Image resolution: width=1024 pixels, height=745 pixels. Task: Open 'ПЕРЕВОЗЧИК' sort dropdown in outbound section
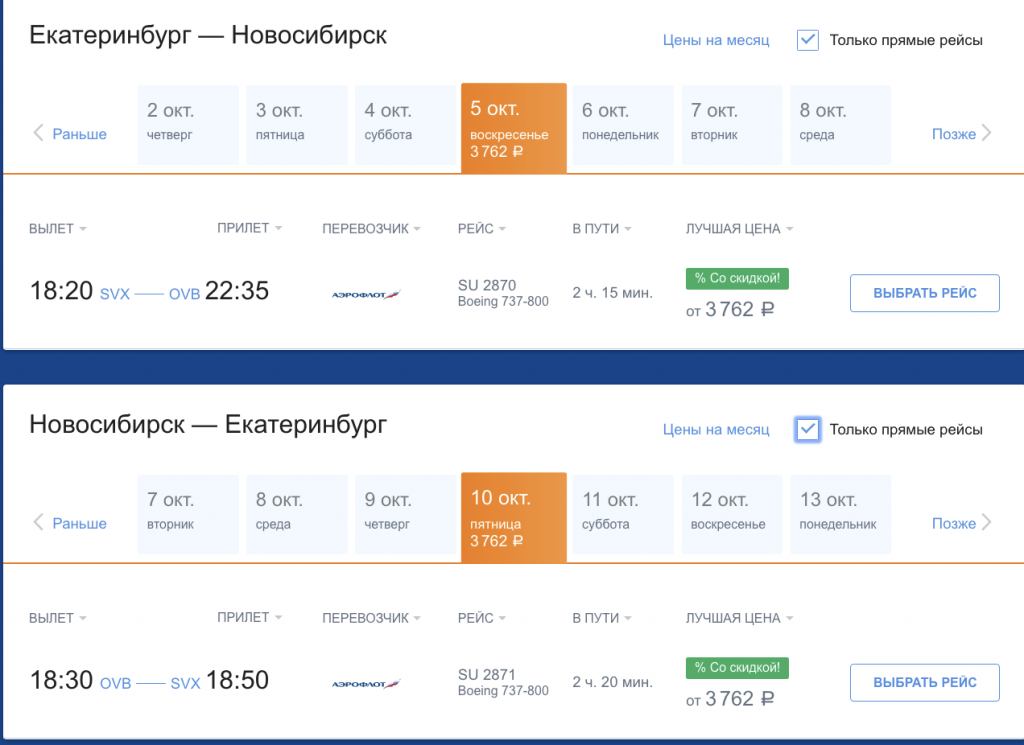[x=371, y=229]
